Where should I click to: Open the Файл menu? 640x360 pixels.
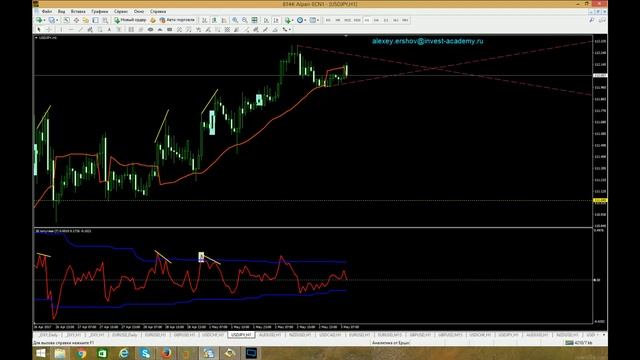47,11
